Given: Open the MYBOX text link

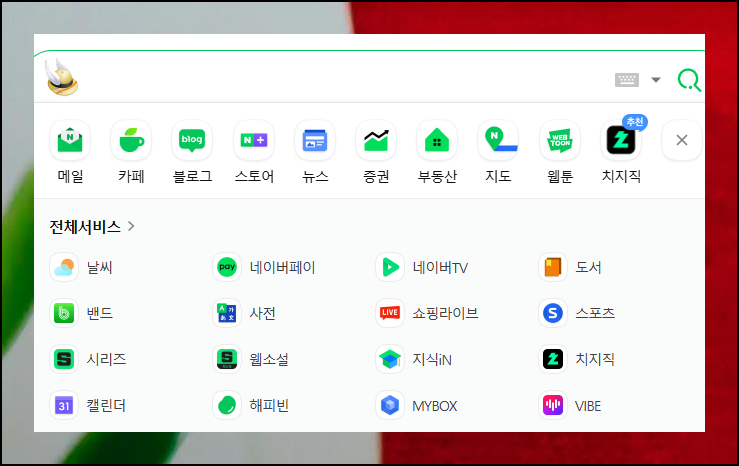Looking at the screenshot, I should 435,406.
